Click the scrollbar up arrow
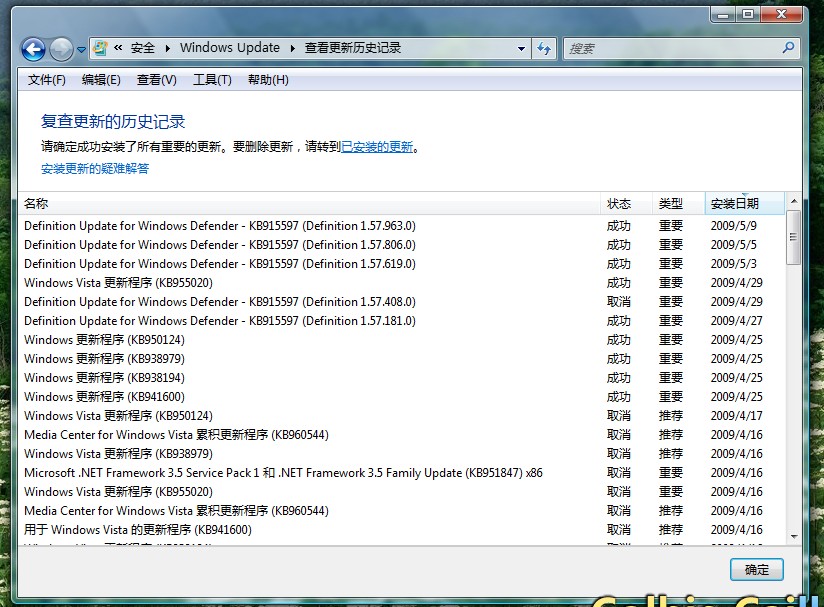 pyautogui.click(x=794, y=201)
